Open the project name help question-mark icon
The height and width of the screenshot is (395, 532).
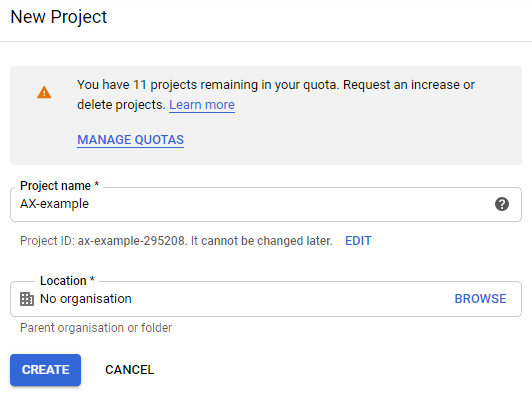pyautogui.click(x=501, y=204)
